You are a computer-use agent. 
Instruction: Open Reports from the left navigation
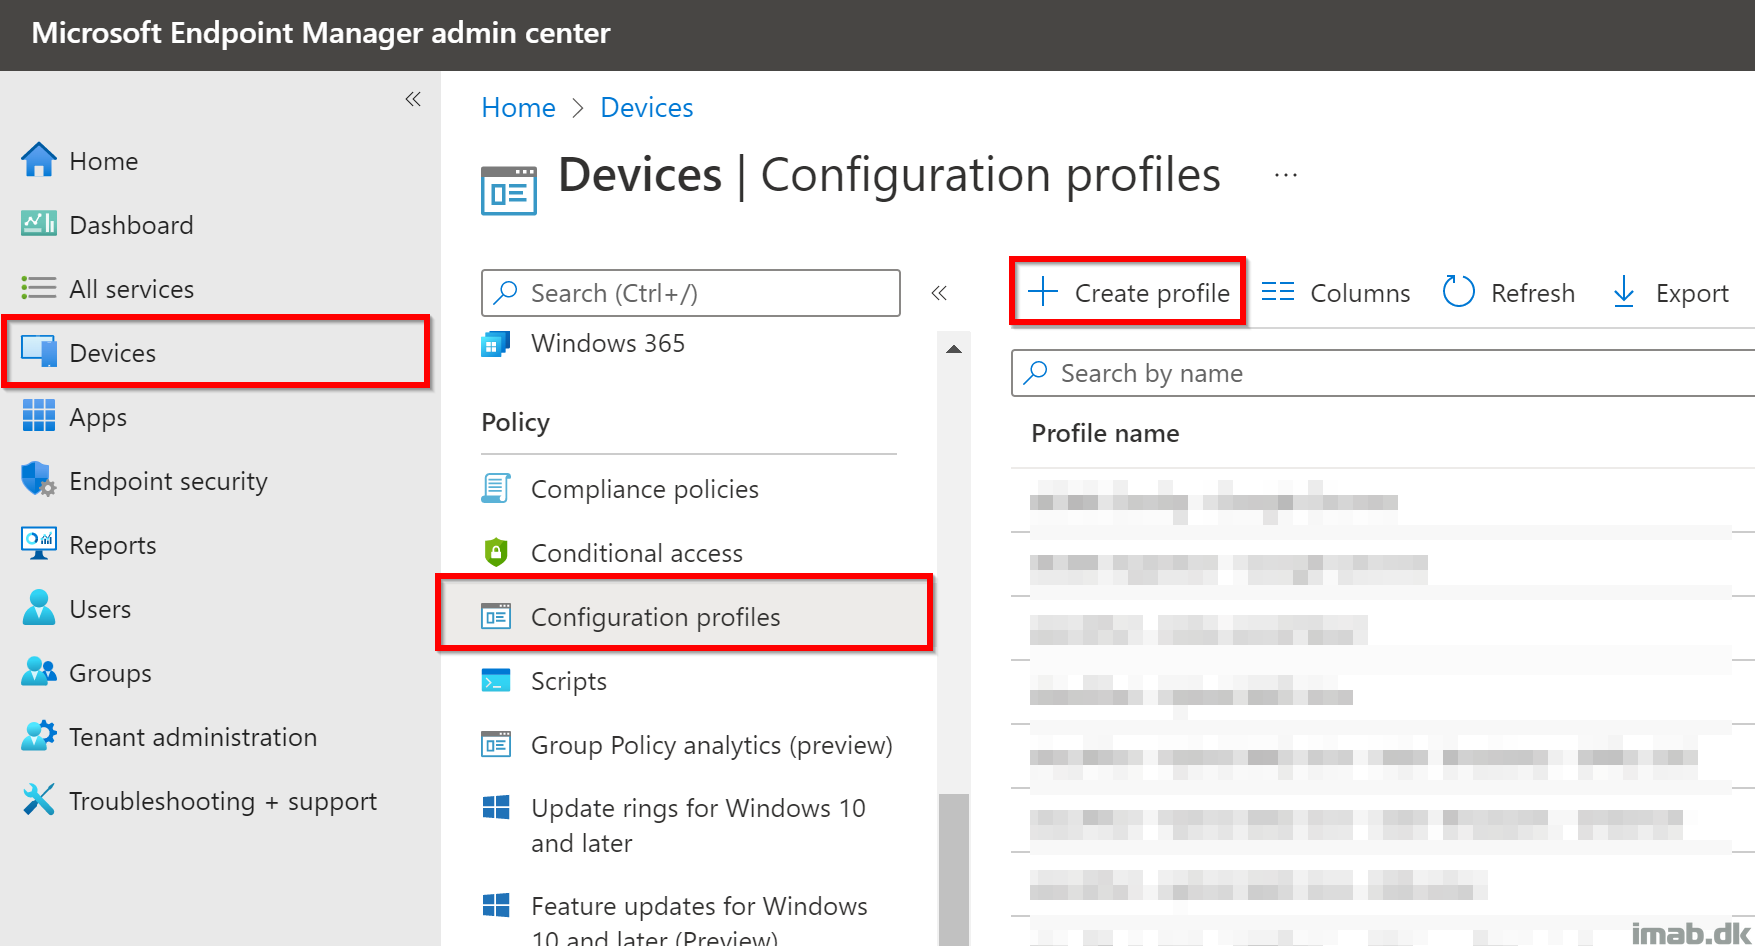click(113, 545)
